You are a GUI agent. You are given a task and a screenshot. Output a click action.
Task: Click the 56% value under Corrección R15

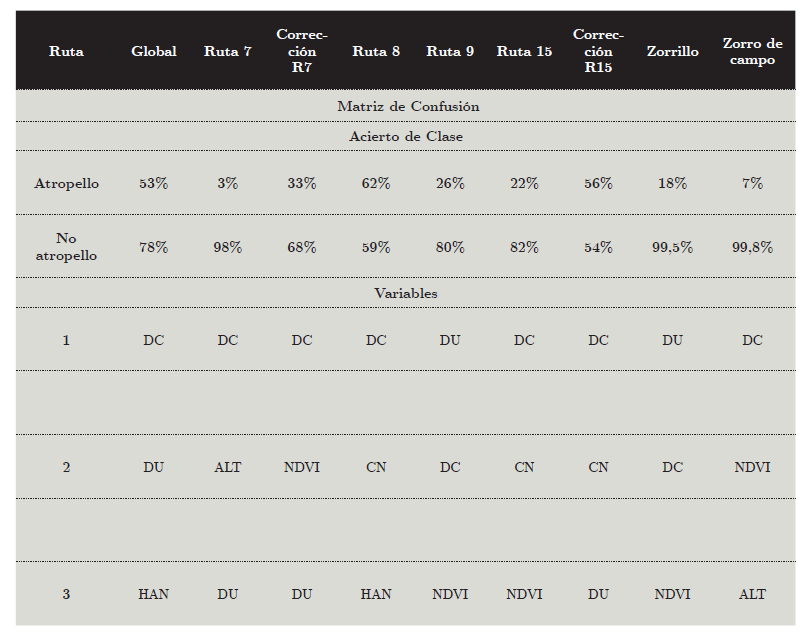[598, 183]
